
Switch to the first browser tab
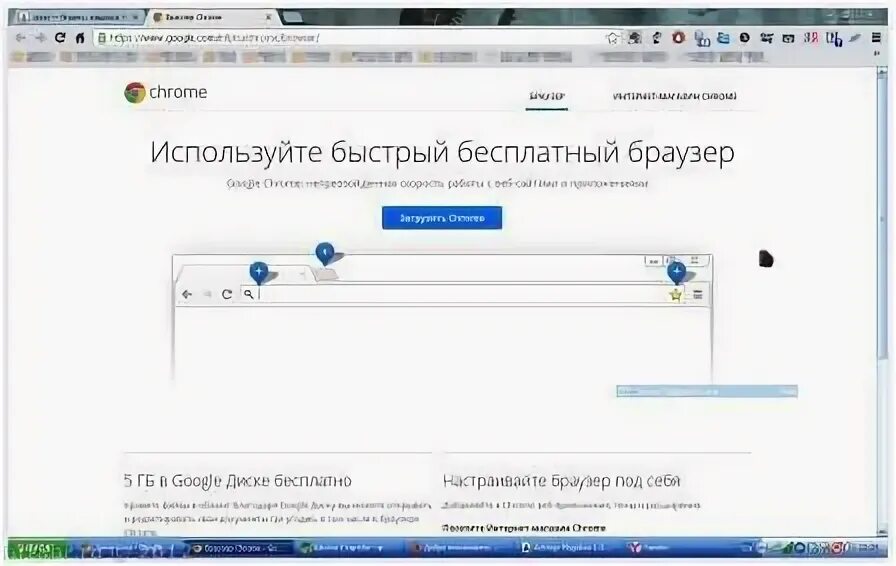click(78, 17)
